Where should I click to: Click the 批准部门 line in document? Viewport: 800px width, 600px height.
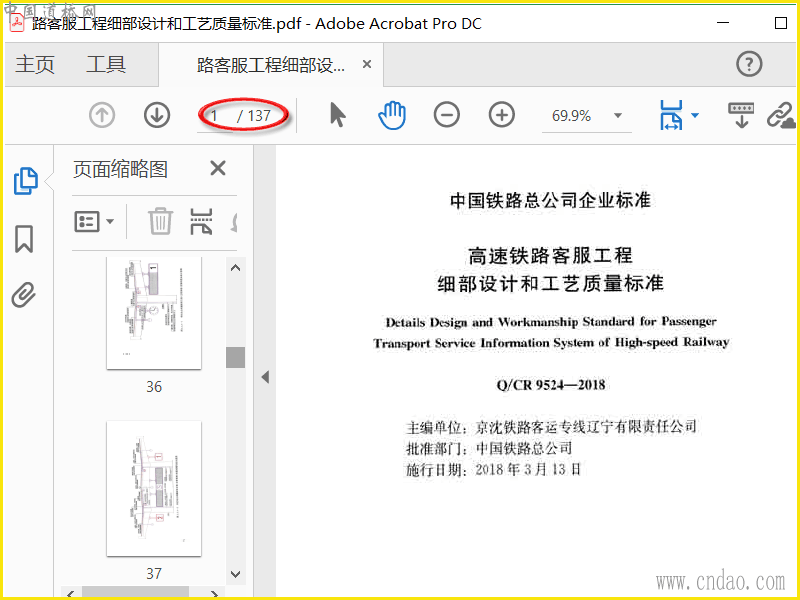point(489,448)
